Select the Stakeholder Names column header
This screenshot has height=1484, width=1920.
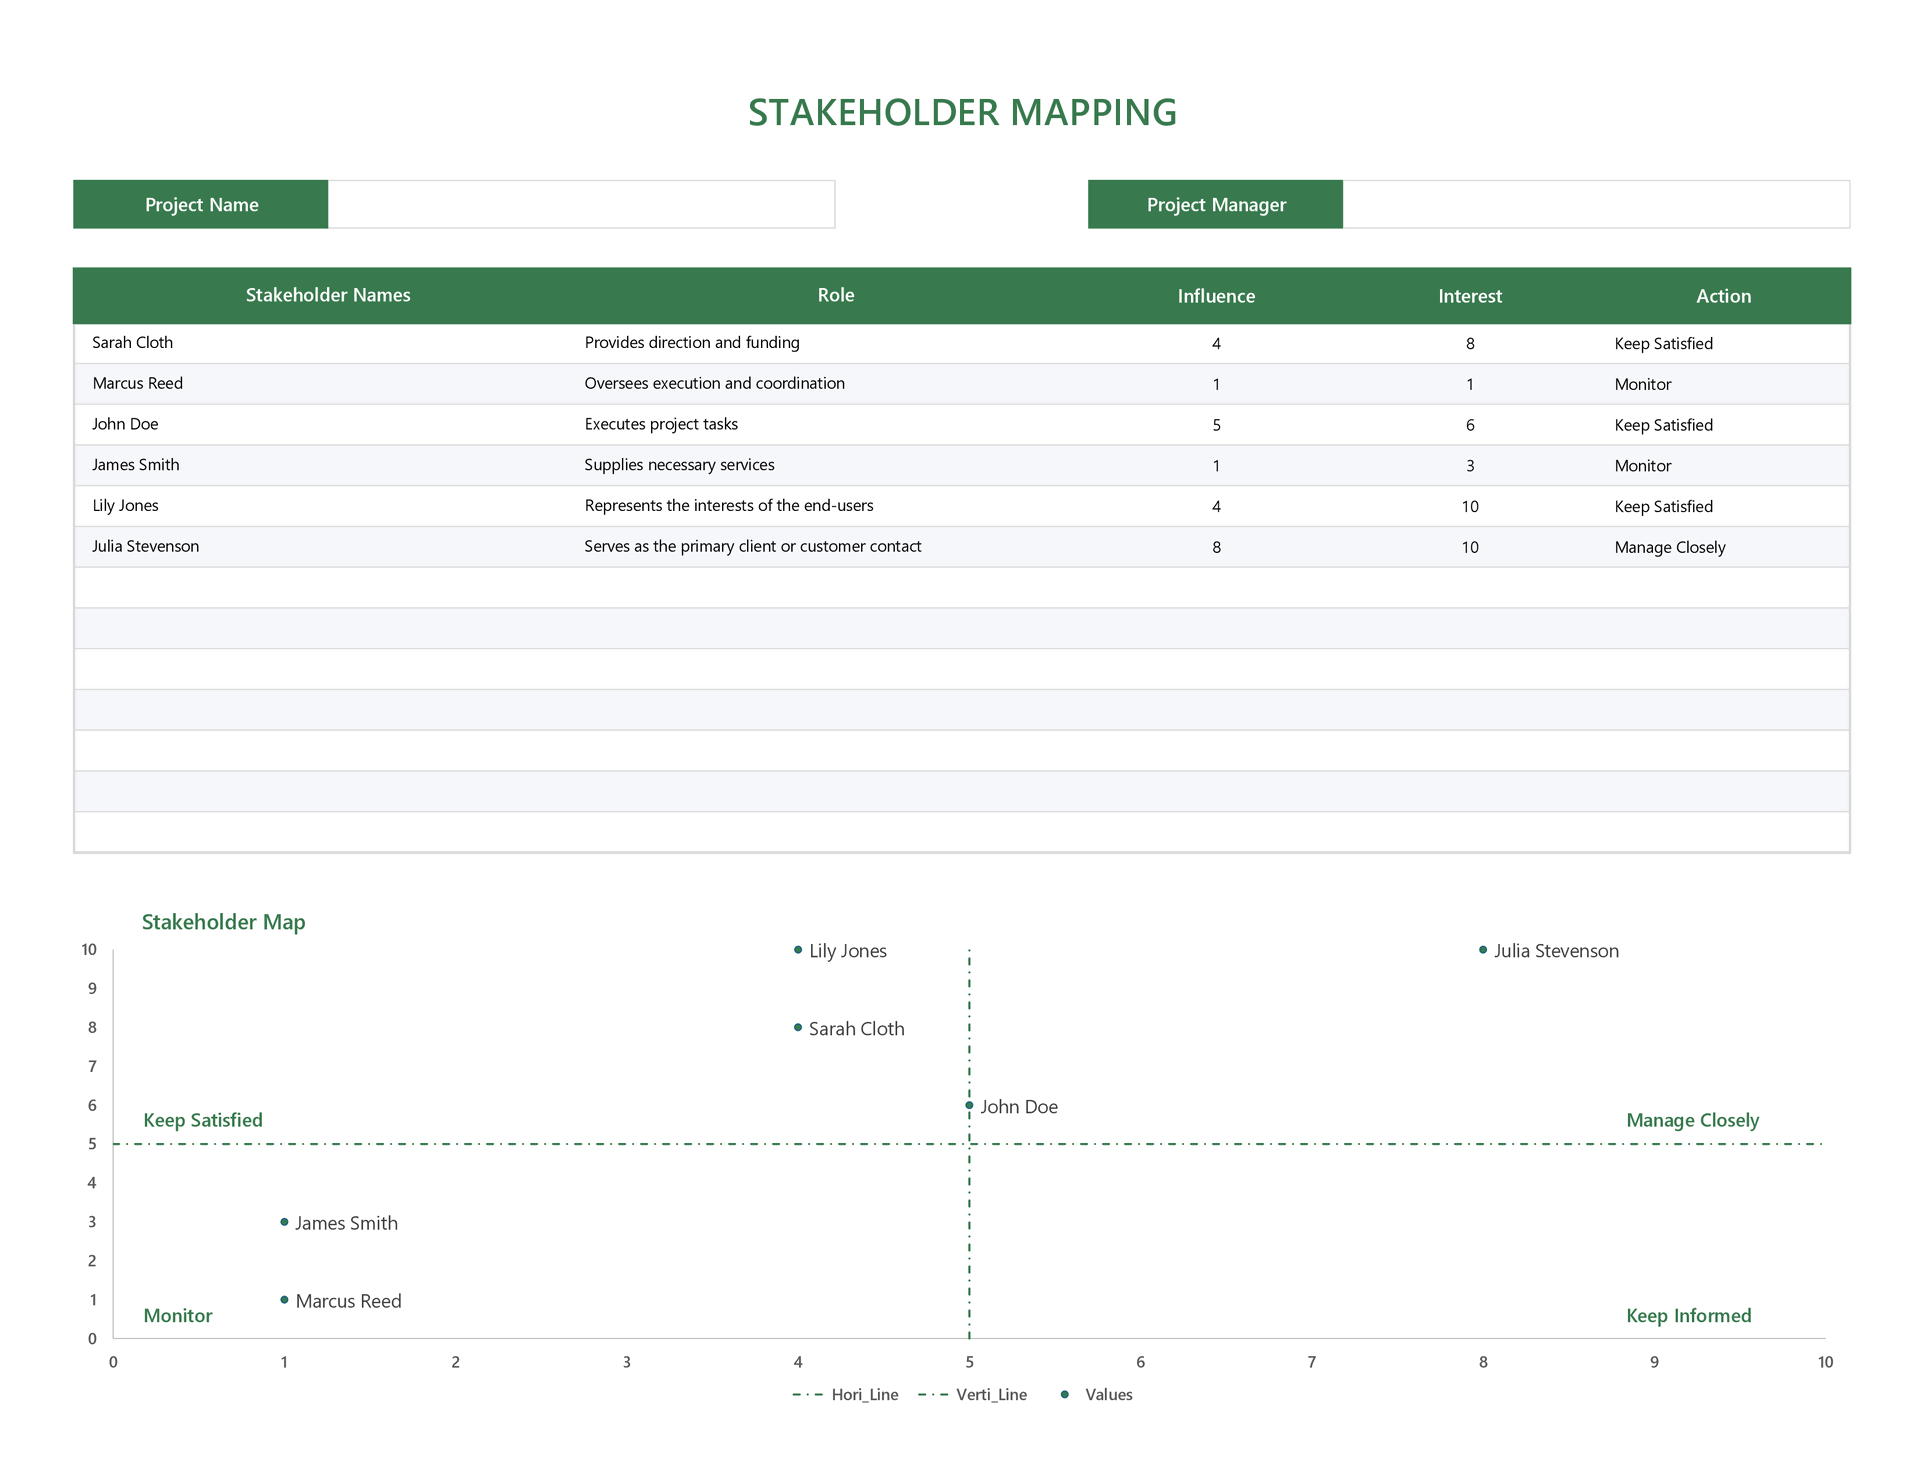(x=328, y=295)
